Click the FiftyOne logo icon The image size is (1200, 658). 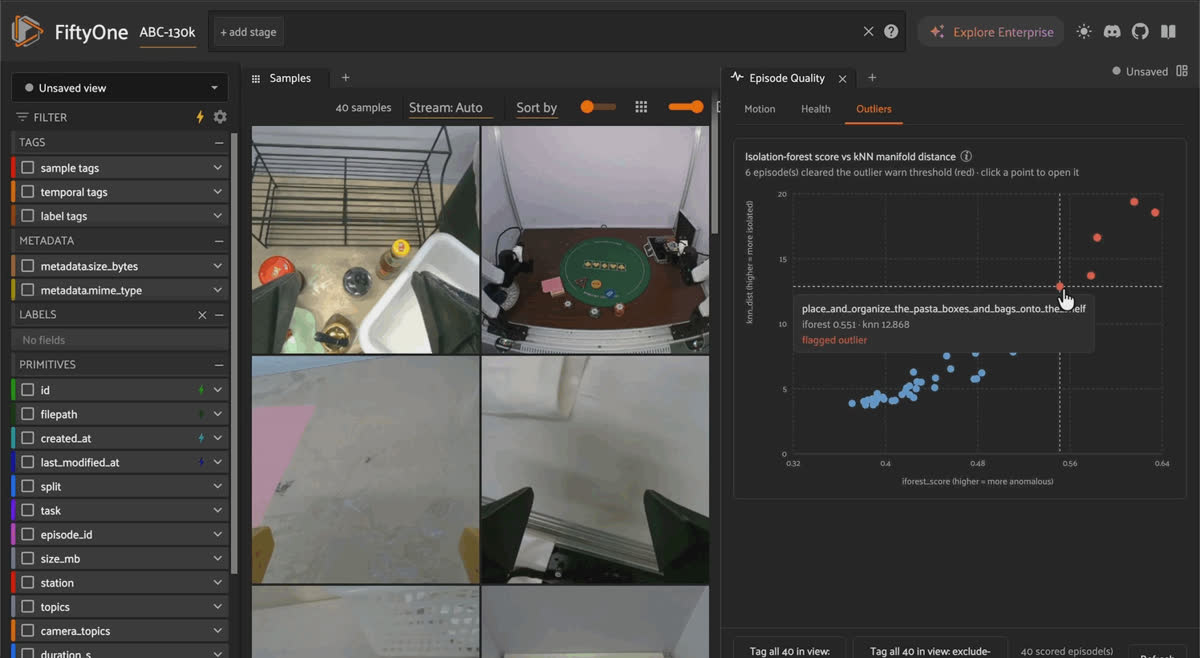(28, 32)
